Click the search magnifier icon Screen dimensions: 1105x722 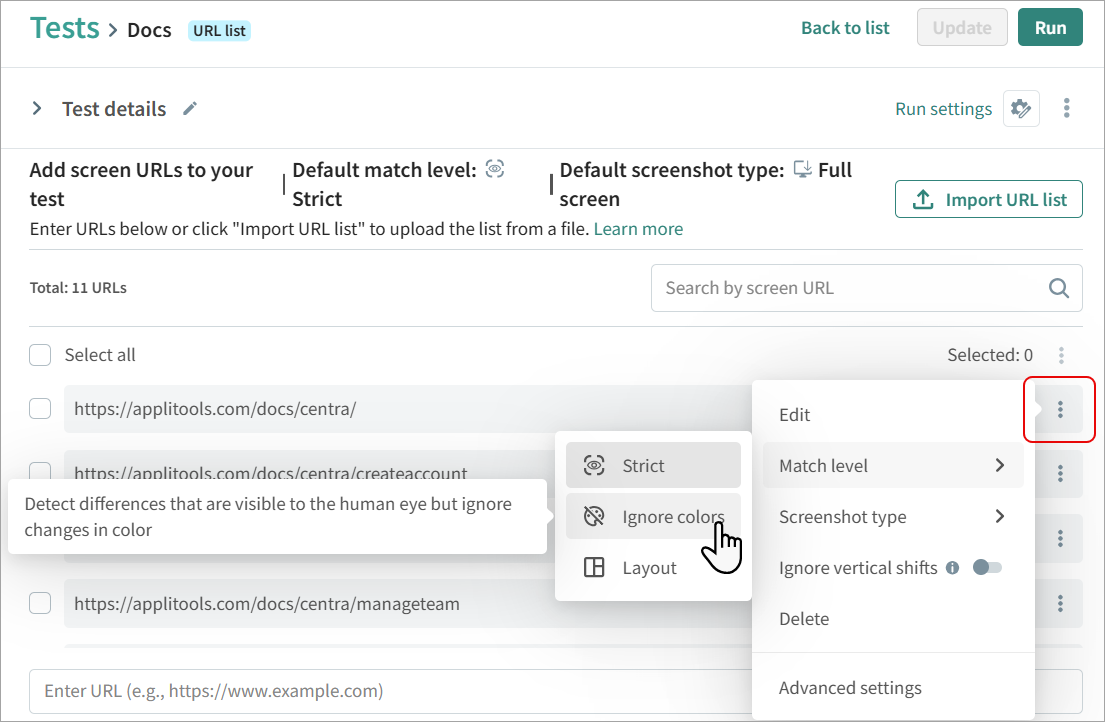pyautogui.click(x=1059, y=288)
